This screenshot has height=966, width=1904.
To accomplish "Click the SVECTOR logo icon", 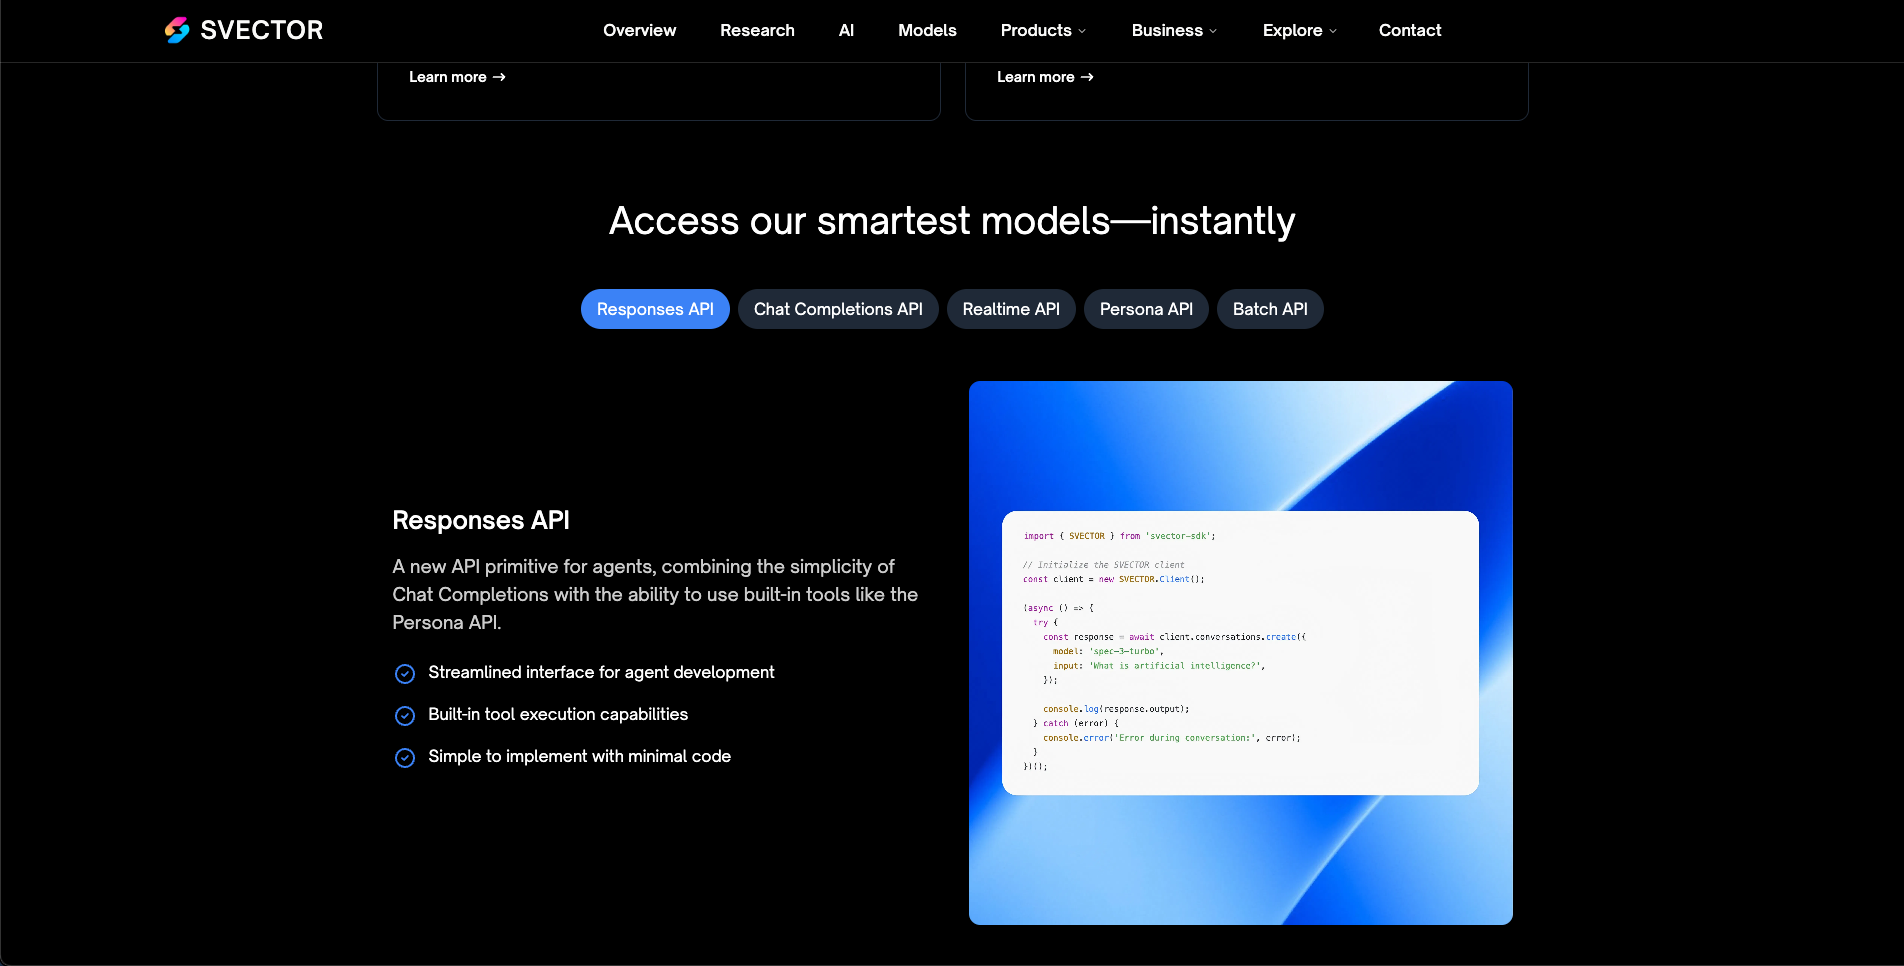I will pos(177,30).
